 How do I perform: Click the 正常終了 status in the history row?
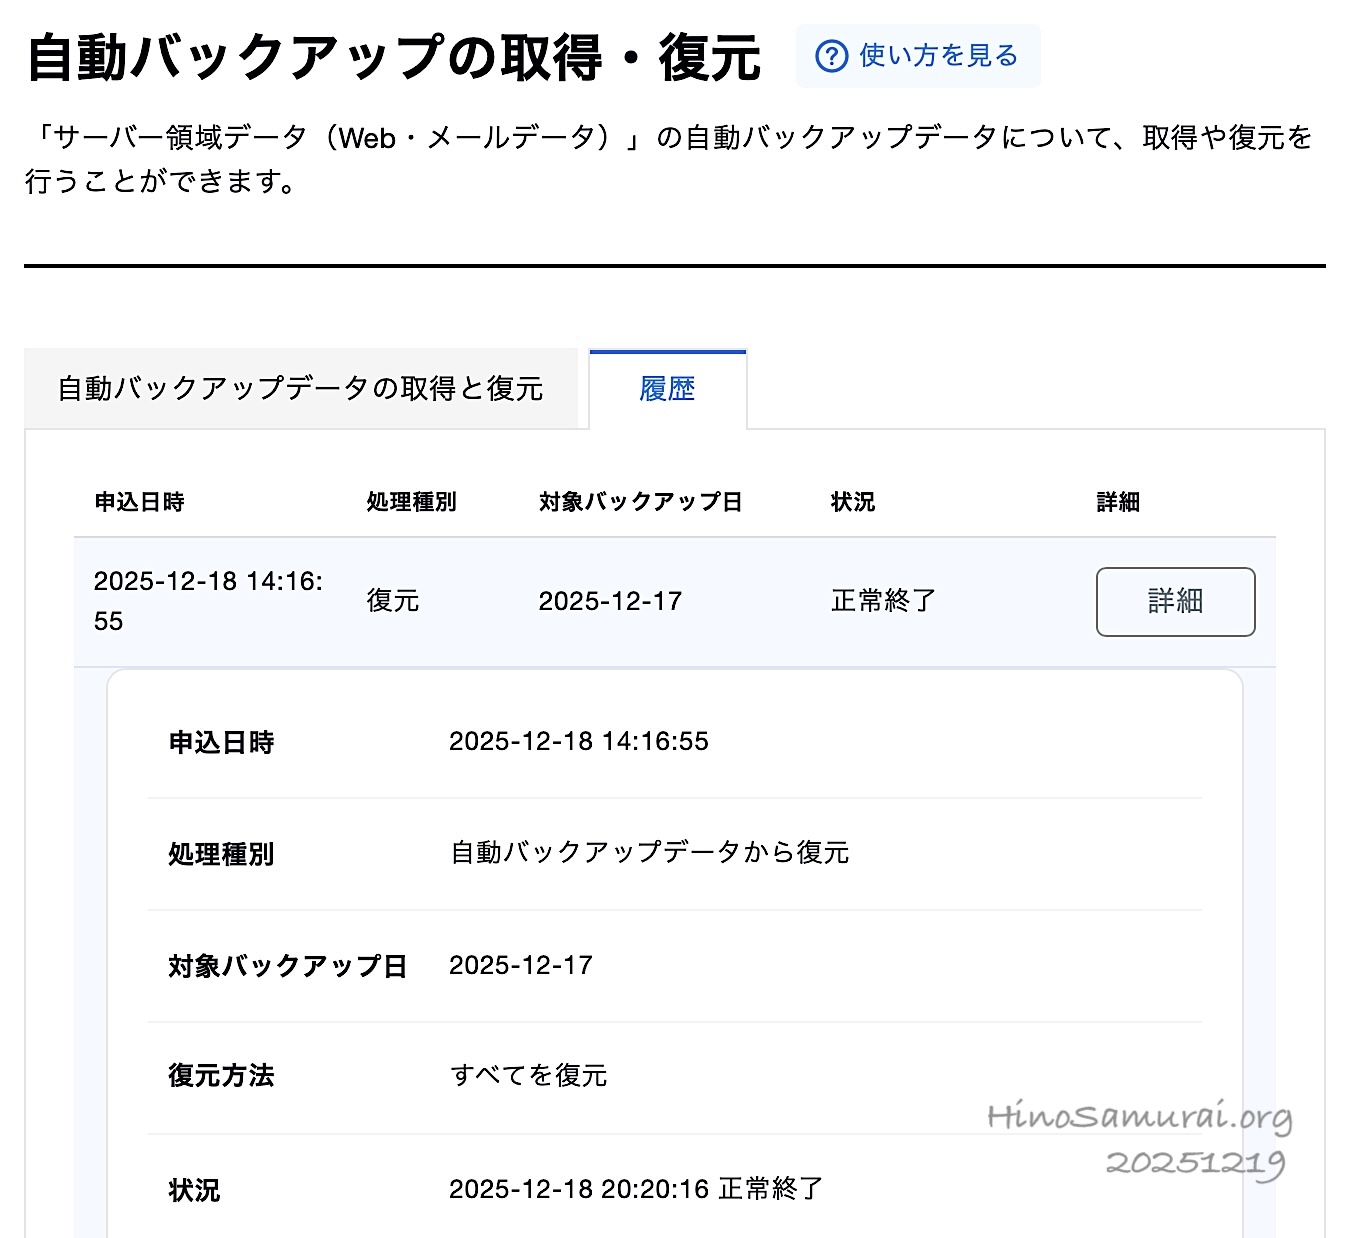[x=883, y=601]
